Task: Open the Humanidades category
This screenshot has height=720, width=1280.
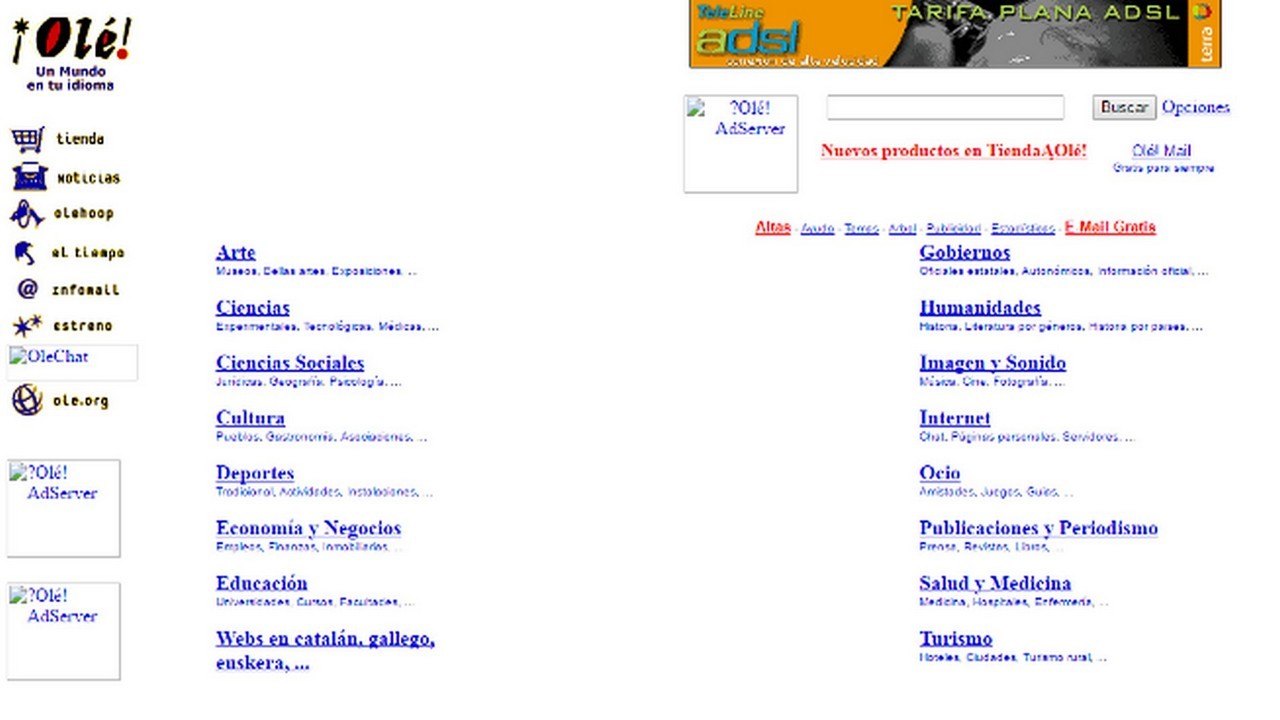Action: coord(980,307)
